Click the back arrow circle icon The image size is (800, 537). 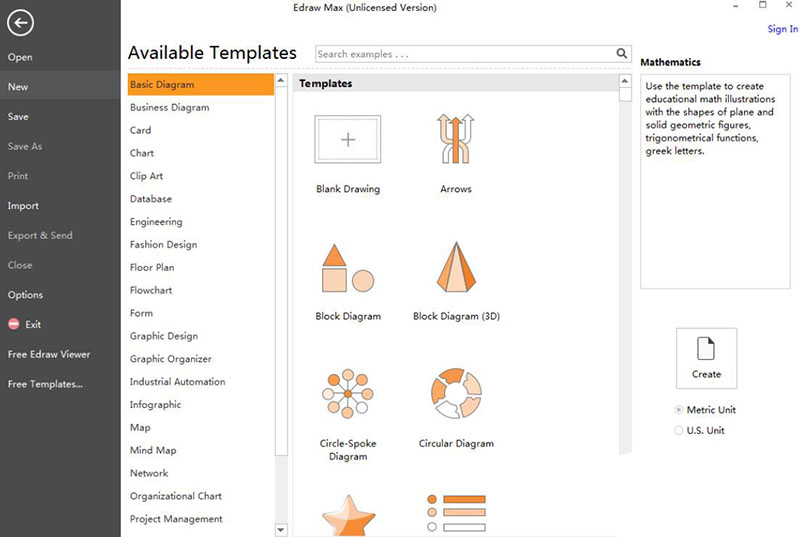coord(20,22)
